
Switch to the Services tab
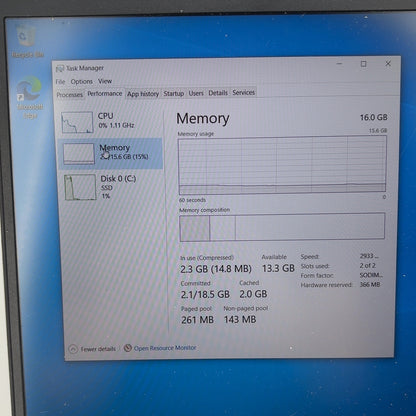tap(244, 93)
